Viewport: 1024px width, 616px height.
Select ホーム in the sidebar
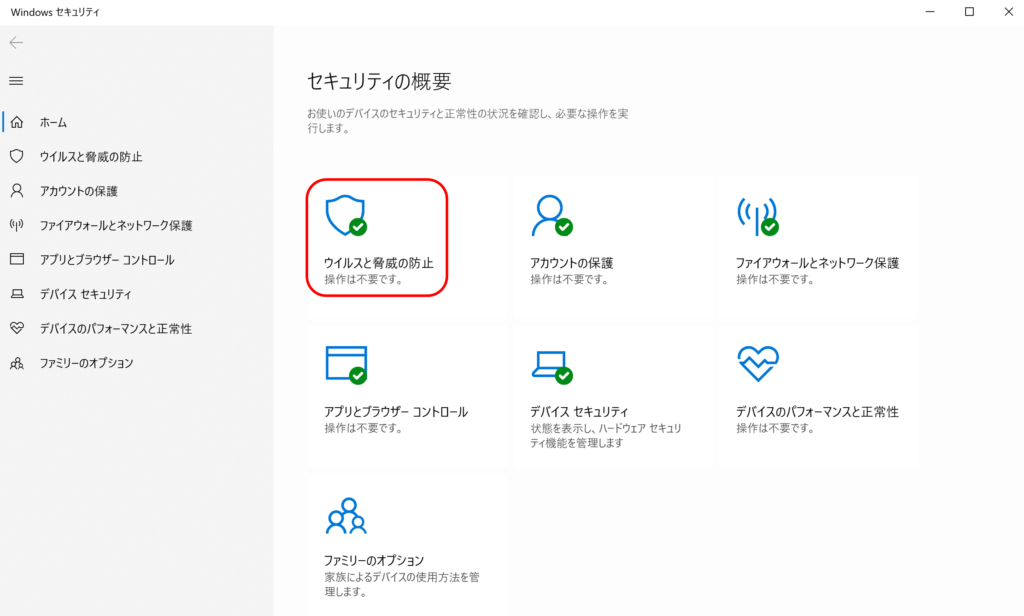tap(54, 122)
